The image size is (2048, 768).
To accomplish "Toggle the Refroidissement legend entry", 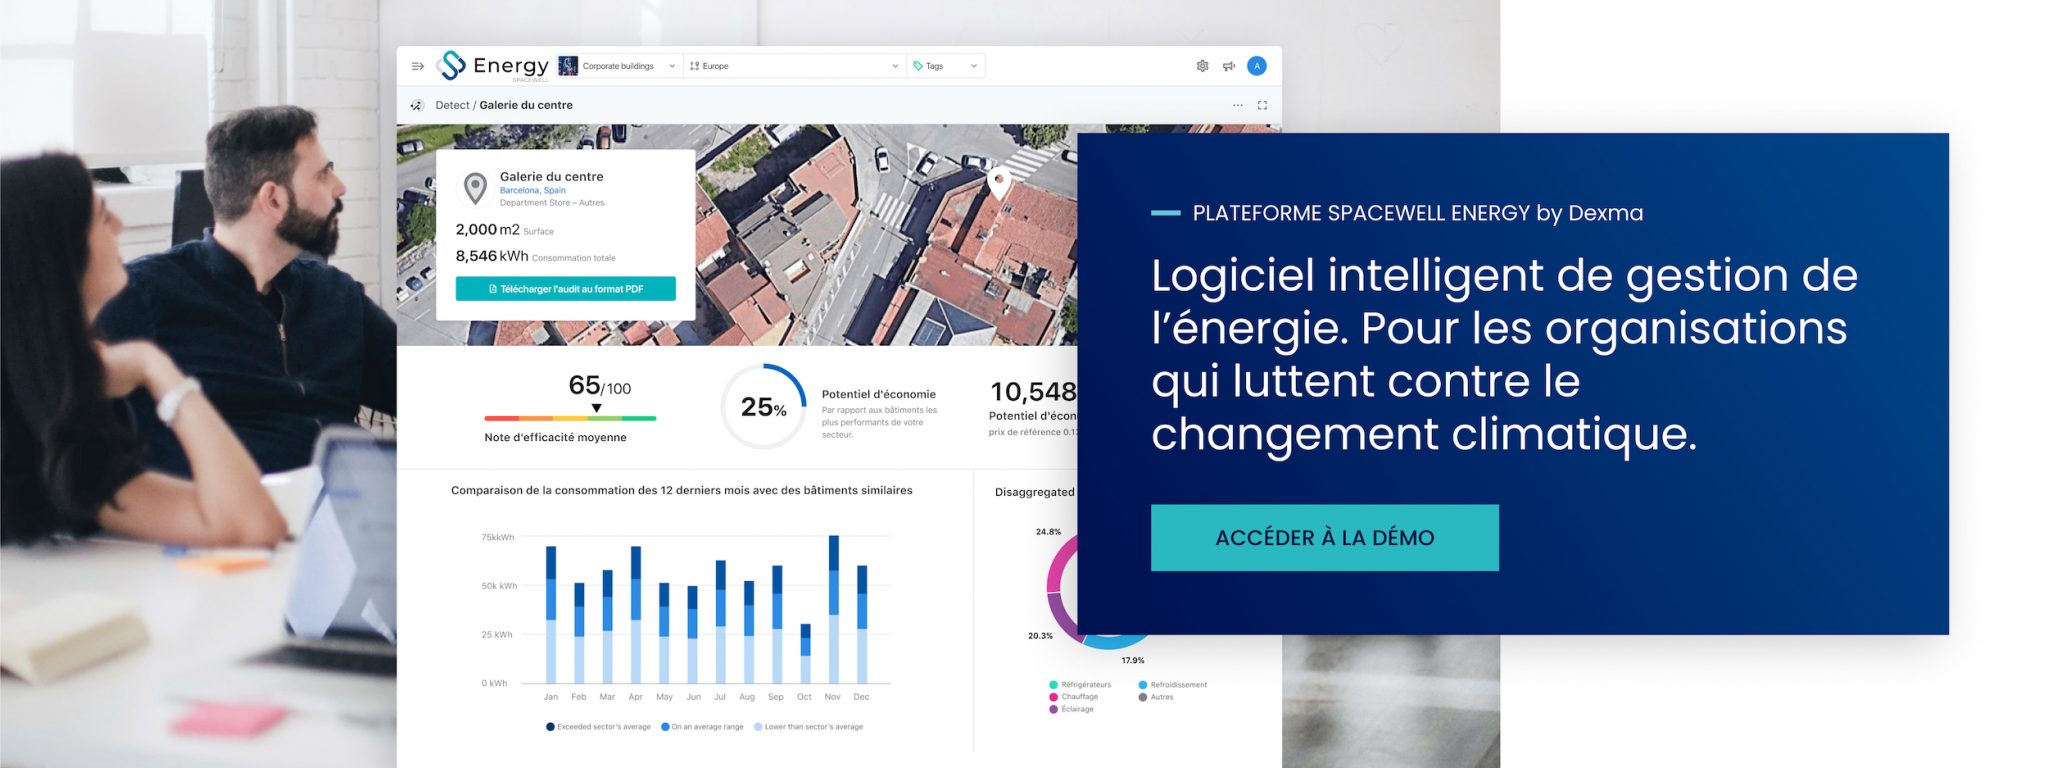I will [1173, 685].
